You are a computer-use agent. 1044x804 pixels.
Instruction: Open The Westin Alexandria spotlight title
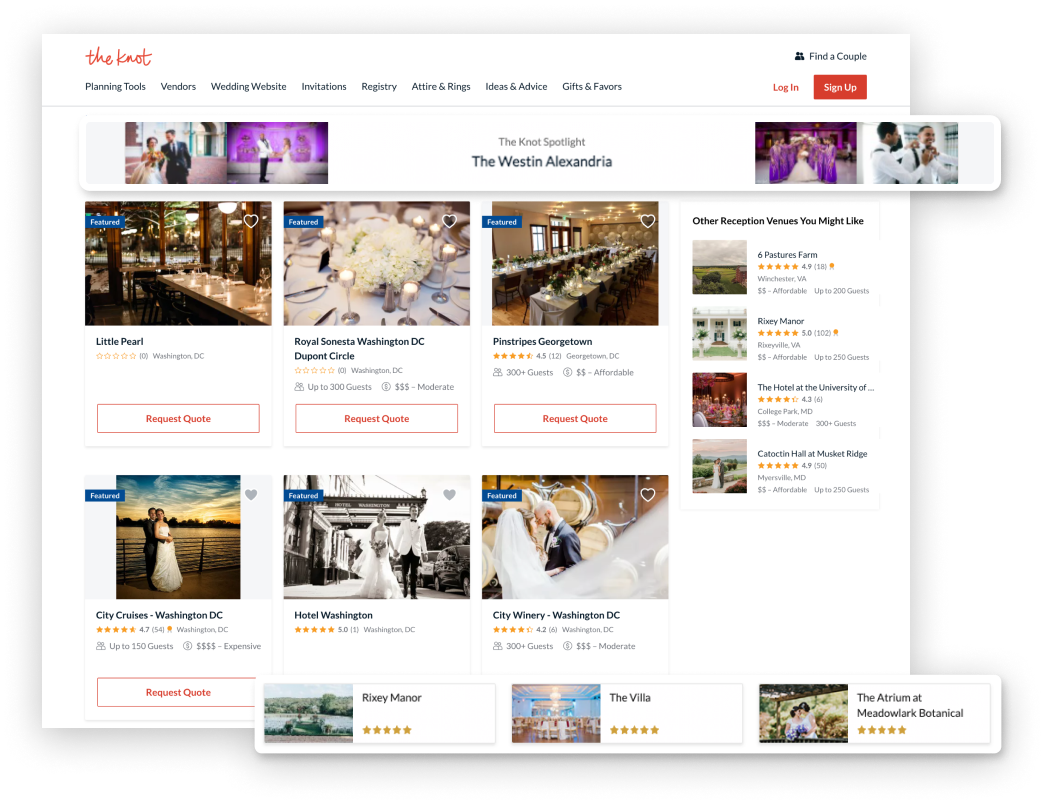point(542,162)
